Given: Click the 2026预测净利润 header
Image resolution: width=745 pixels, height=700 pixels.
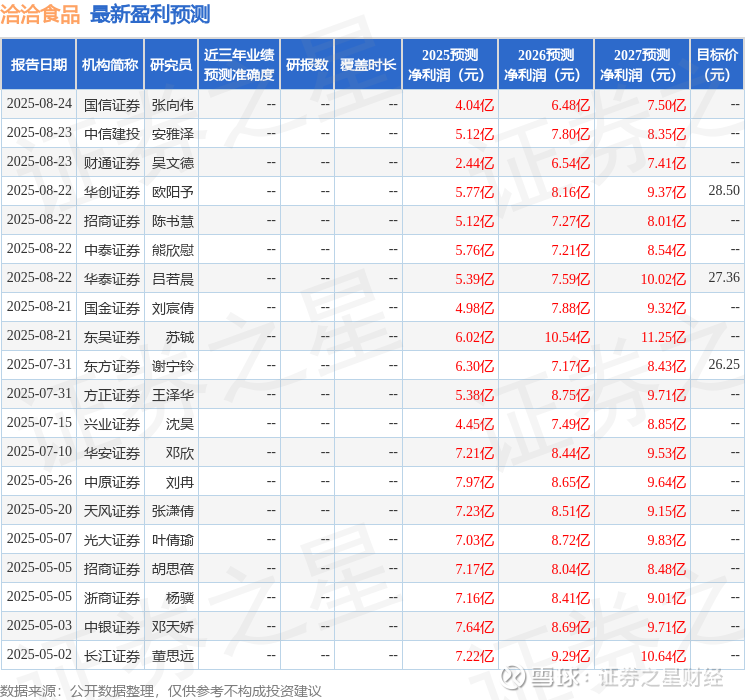Looking at the screenshot, I should [546, 65].
